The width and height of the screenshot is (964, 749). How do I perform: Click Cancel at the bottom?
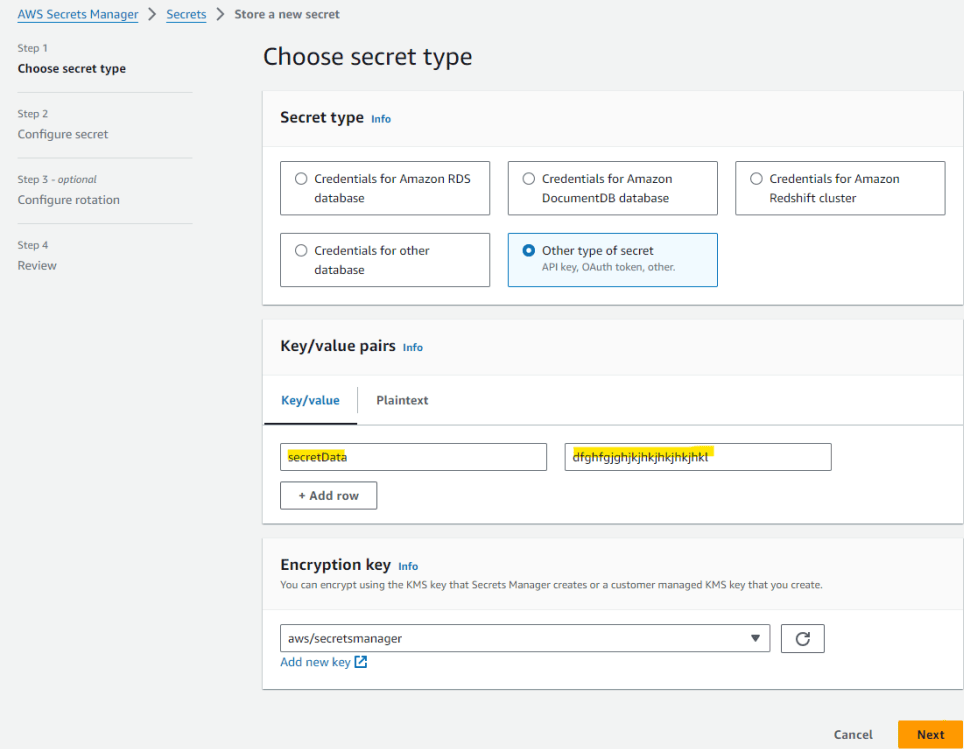853,734
